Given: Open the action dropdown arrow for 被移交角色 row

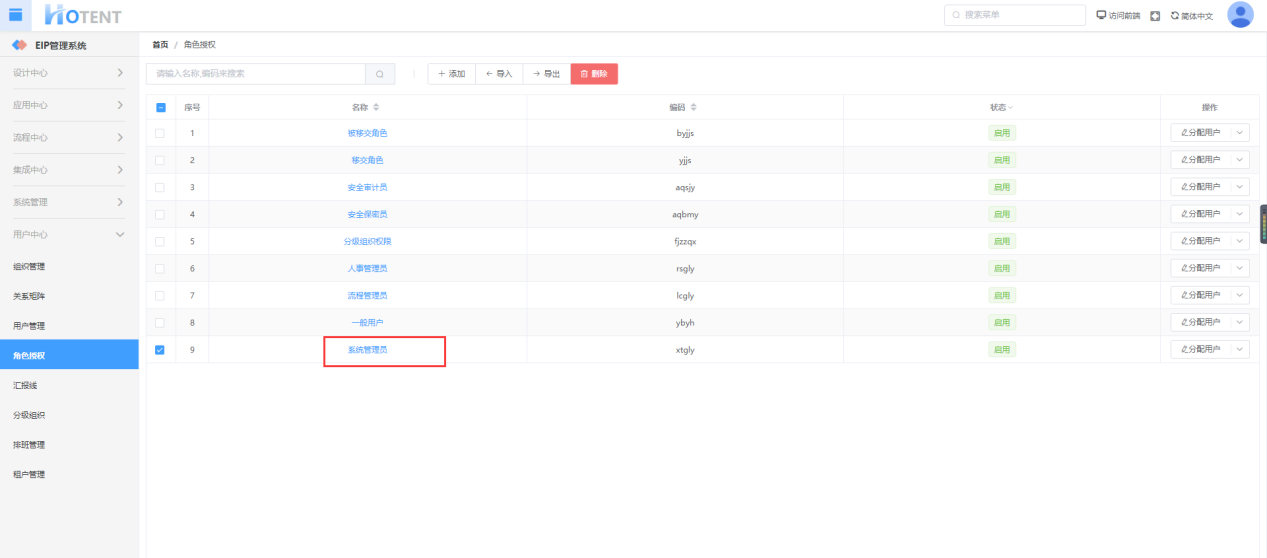Looking at the screenshot, I should [1240, 133].
